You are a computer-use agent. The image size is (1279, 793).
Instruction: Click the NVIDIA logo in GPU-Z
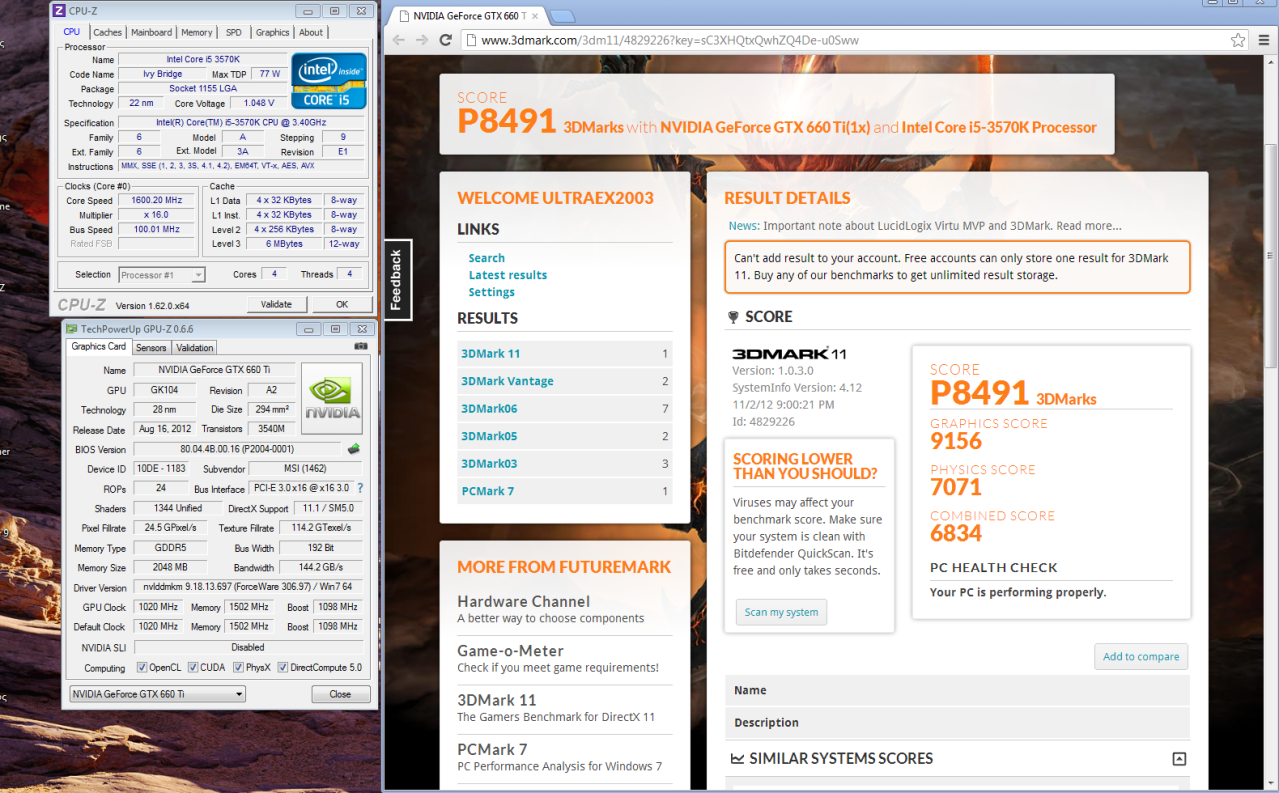pos(331,398)
